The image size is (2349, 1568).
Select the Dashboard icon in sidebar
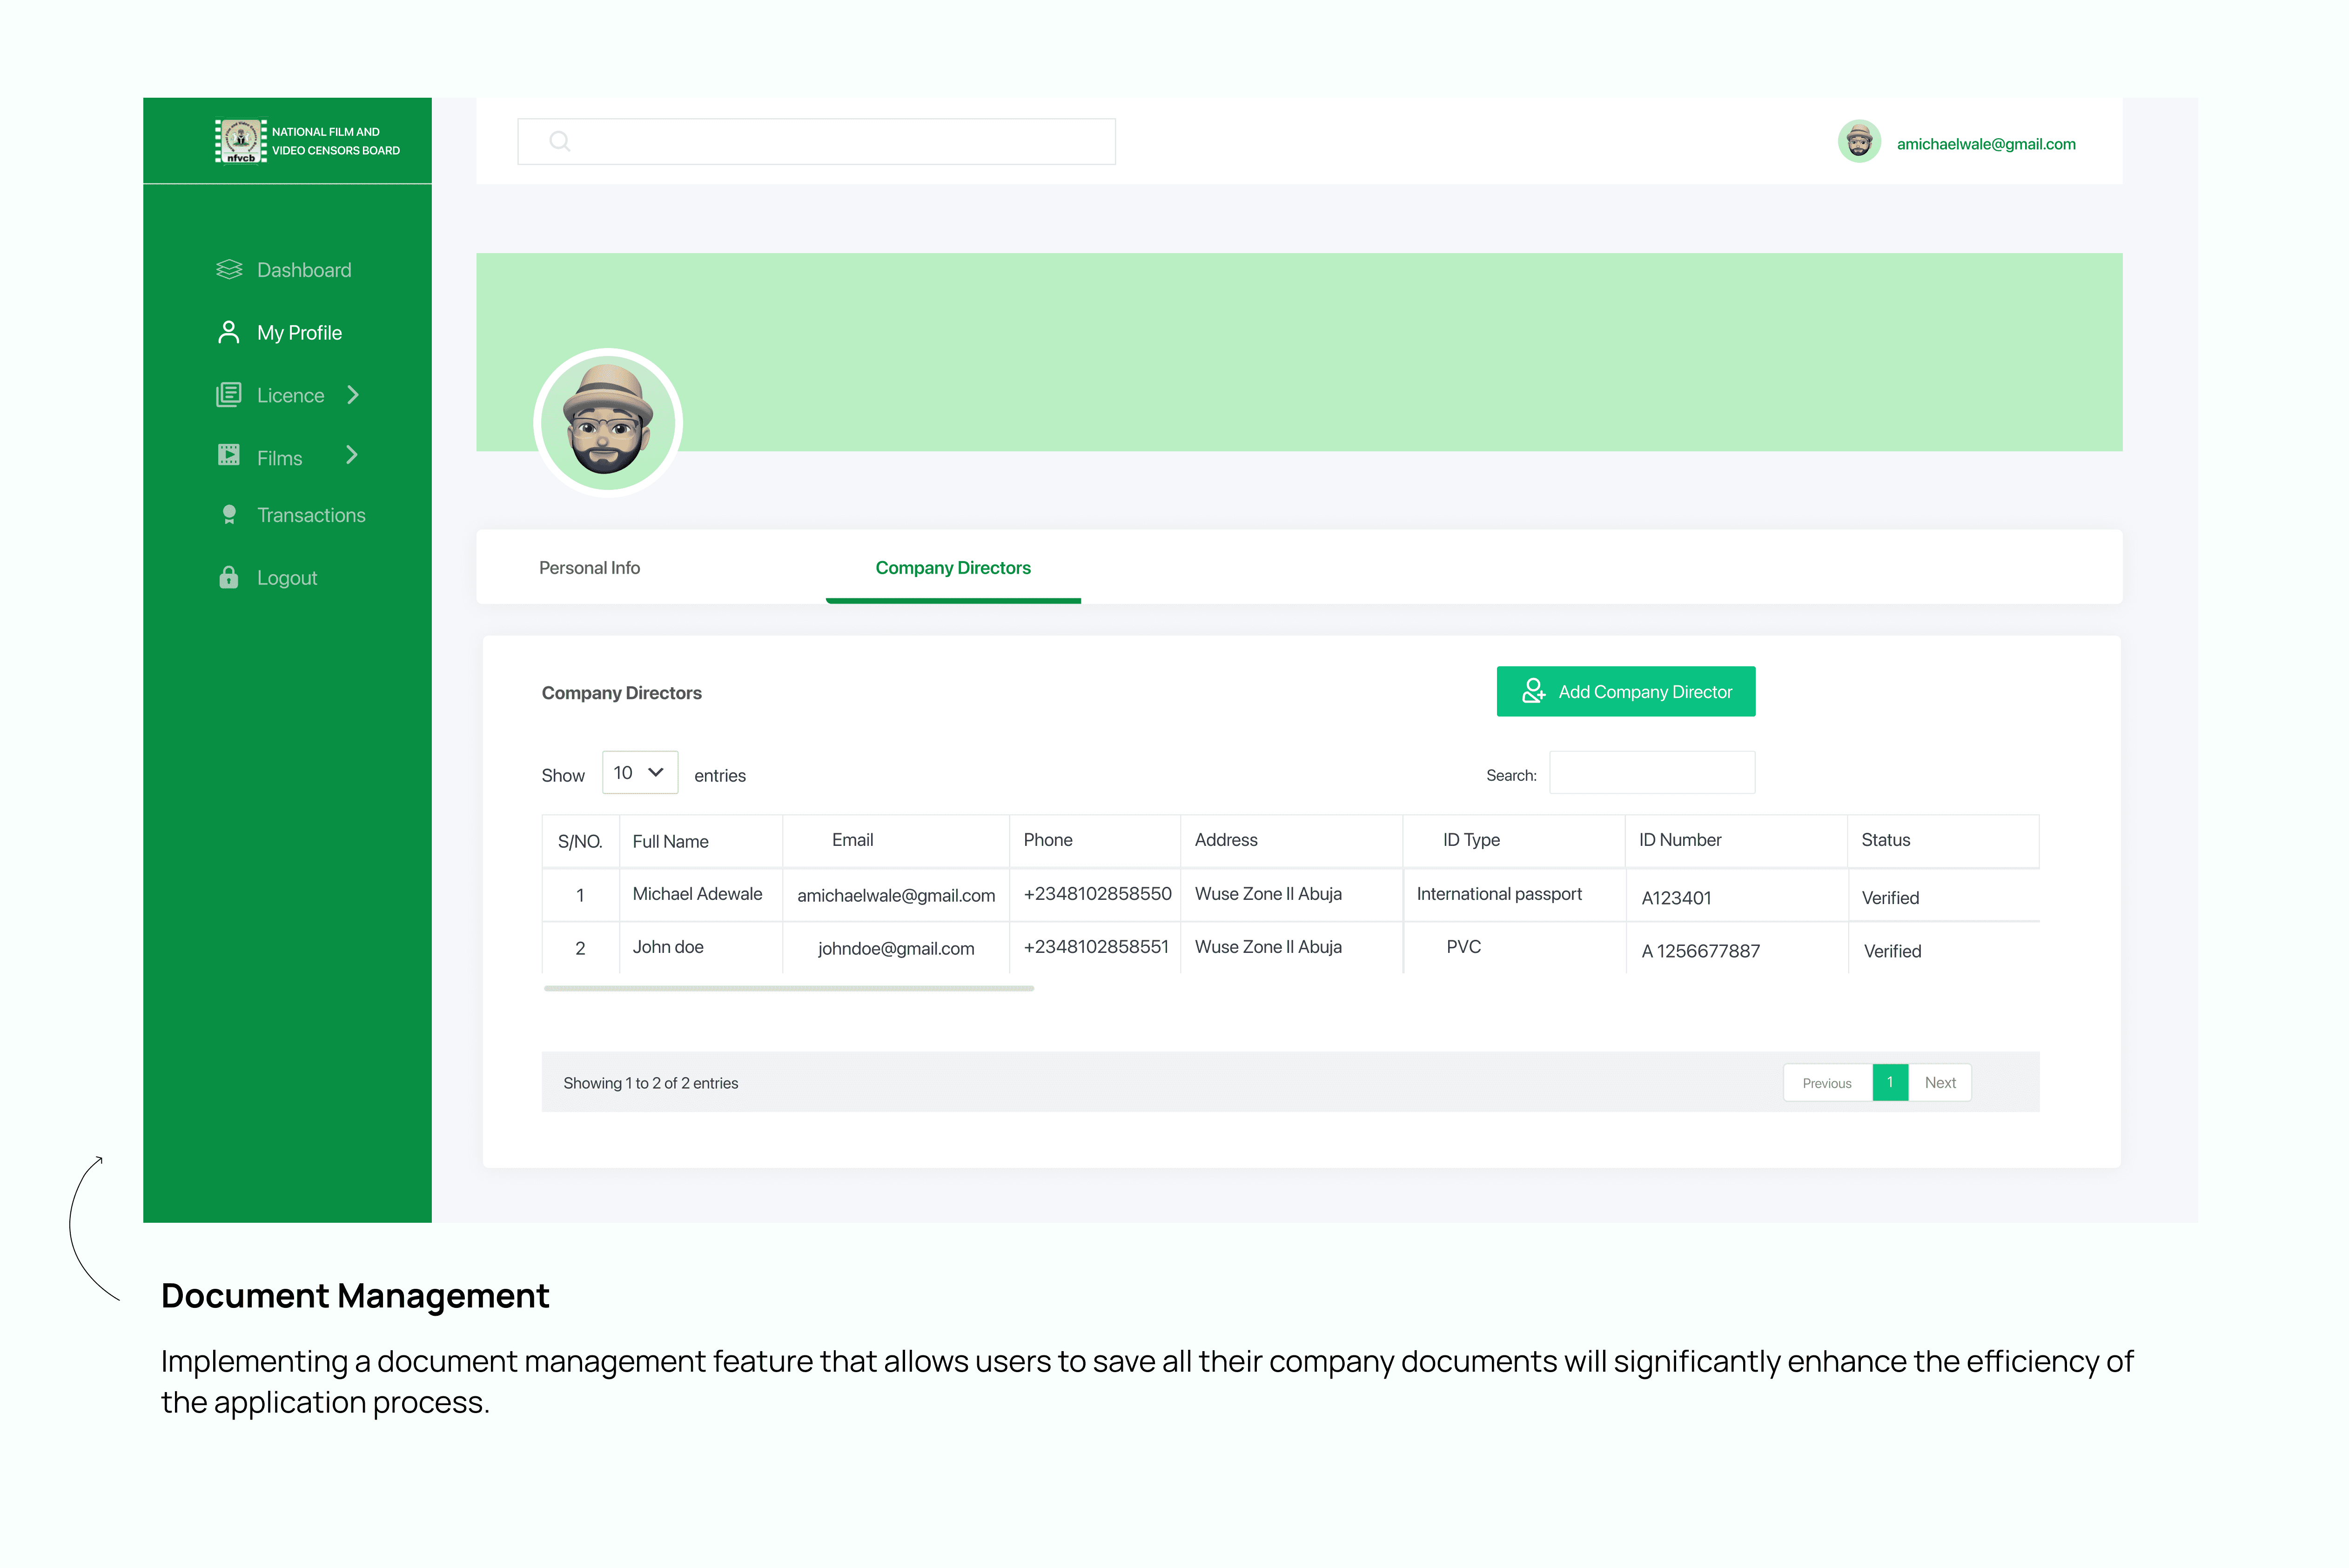pyautogui.click(x=228, y=269)
